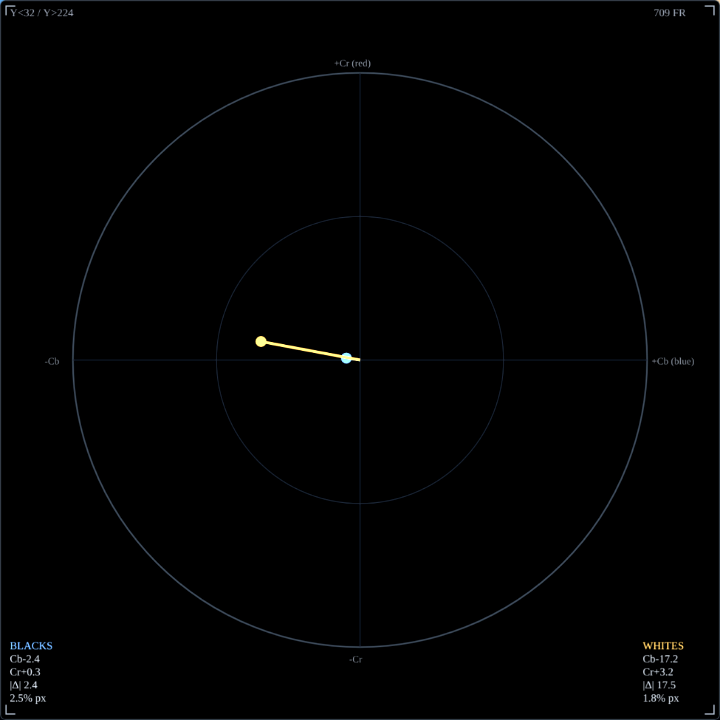Viewport: 720px width, 720px height.
Task: Click the top-right corner bracket
Action: [710, 10]
